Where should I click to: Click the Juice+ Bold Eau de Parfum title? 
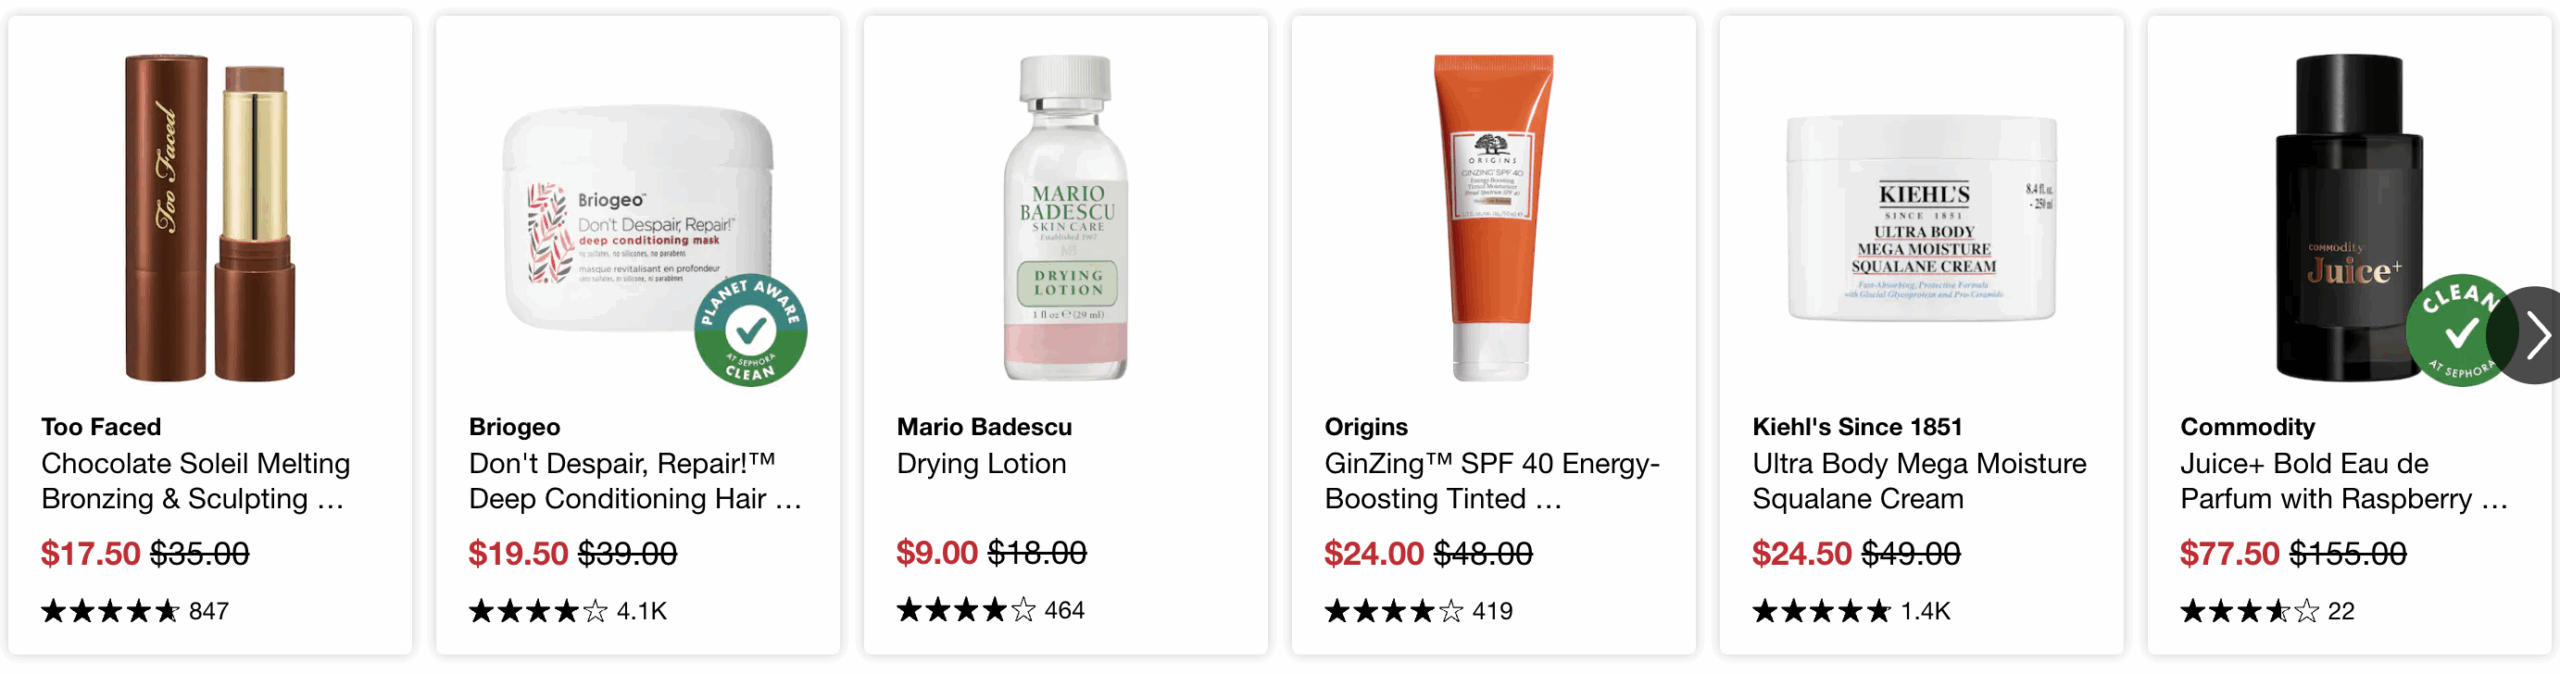(2344, 481)
